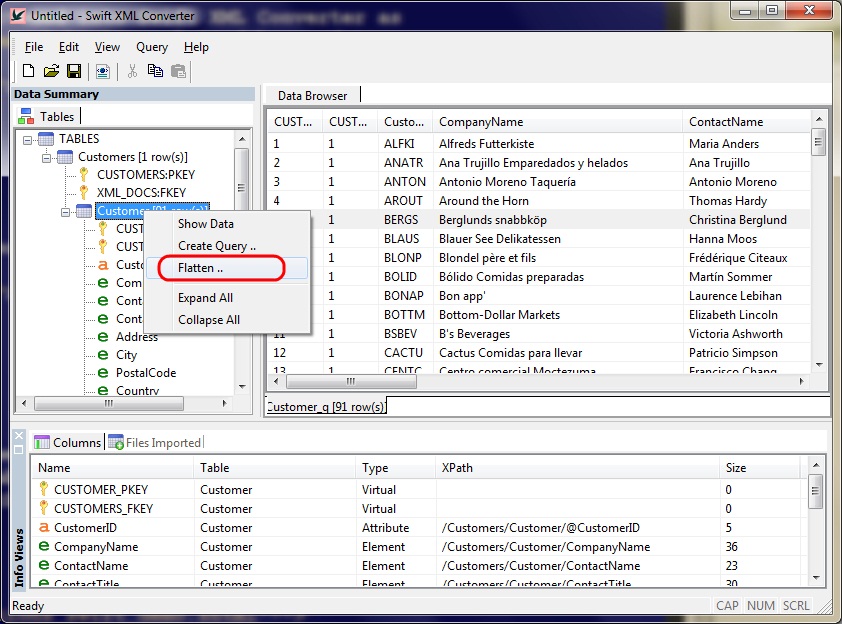Click the Cut scissors icon
Screen dimensions: 842x624
(132, 71)
